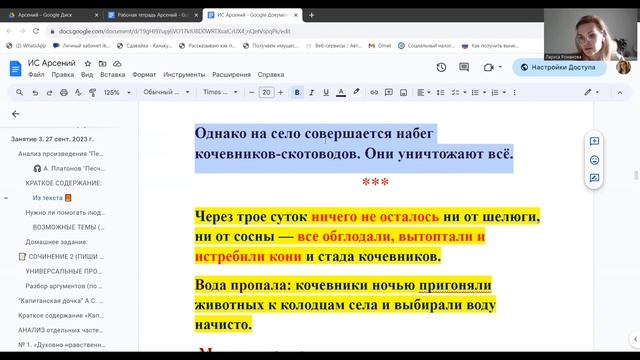Collapse the outline section with dash marker

[6, 198]
